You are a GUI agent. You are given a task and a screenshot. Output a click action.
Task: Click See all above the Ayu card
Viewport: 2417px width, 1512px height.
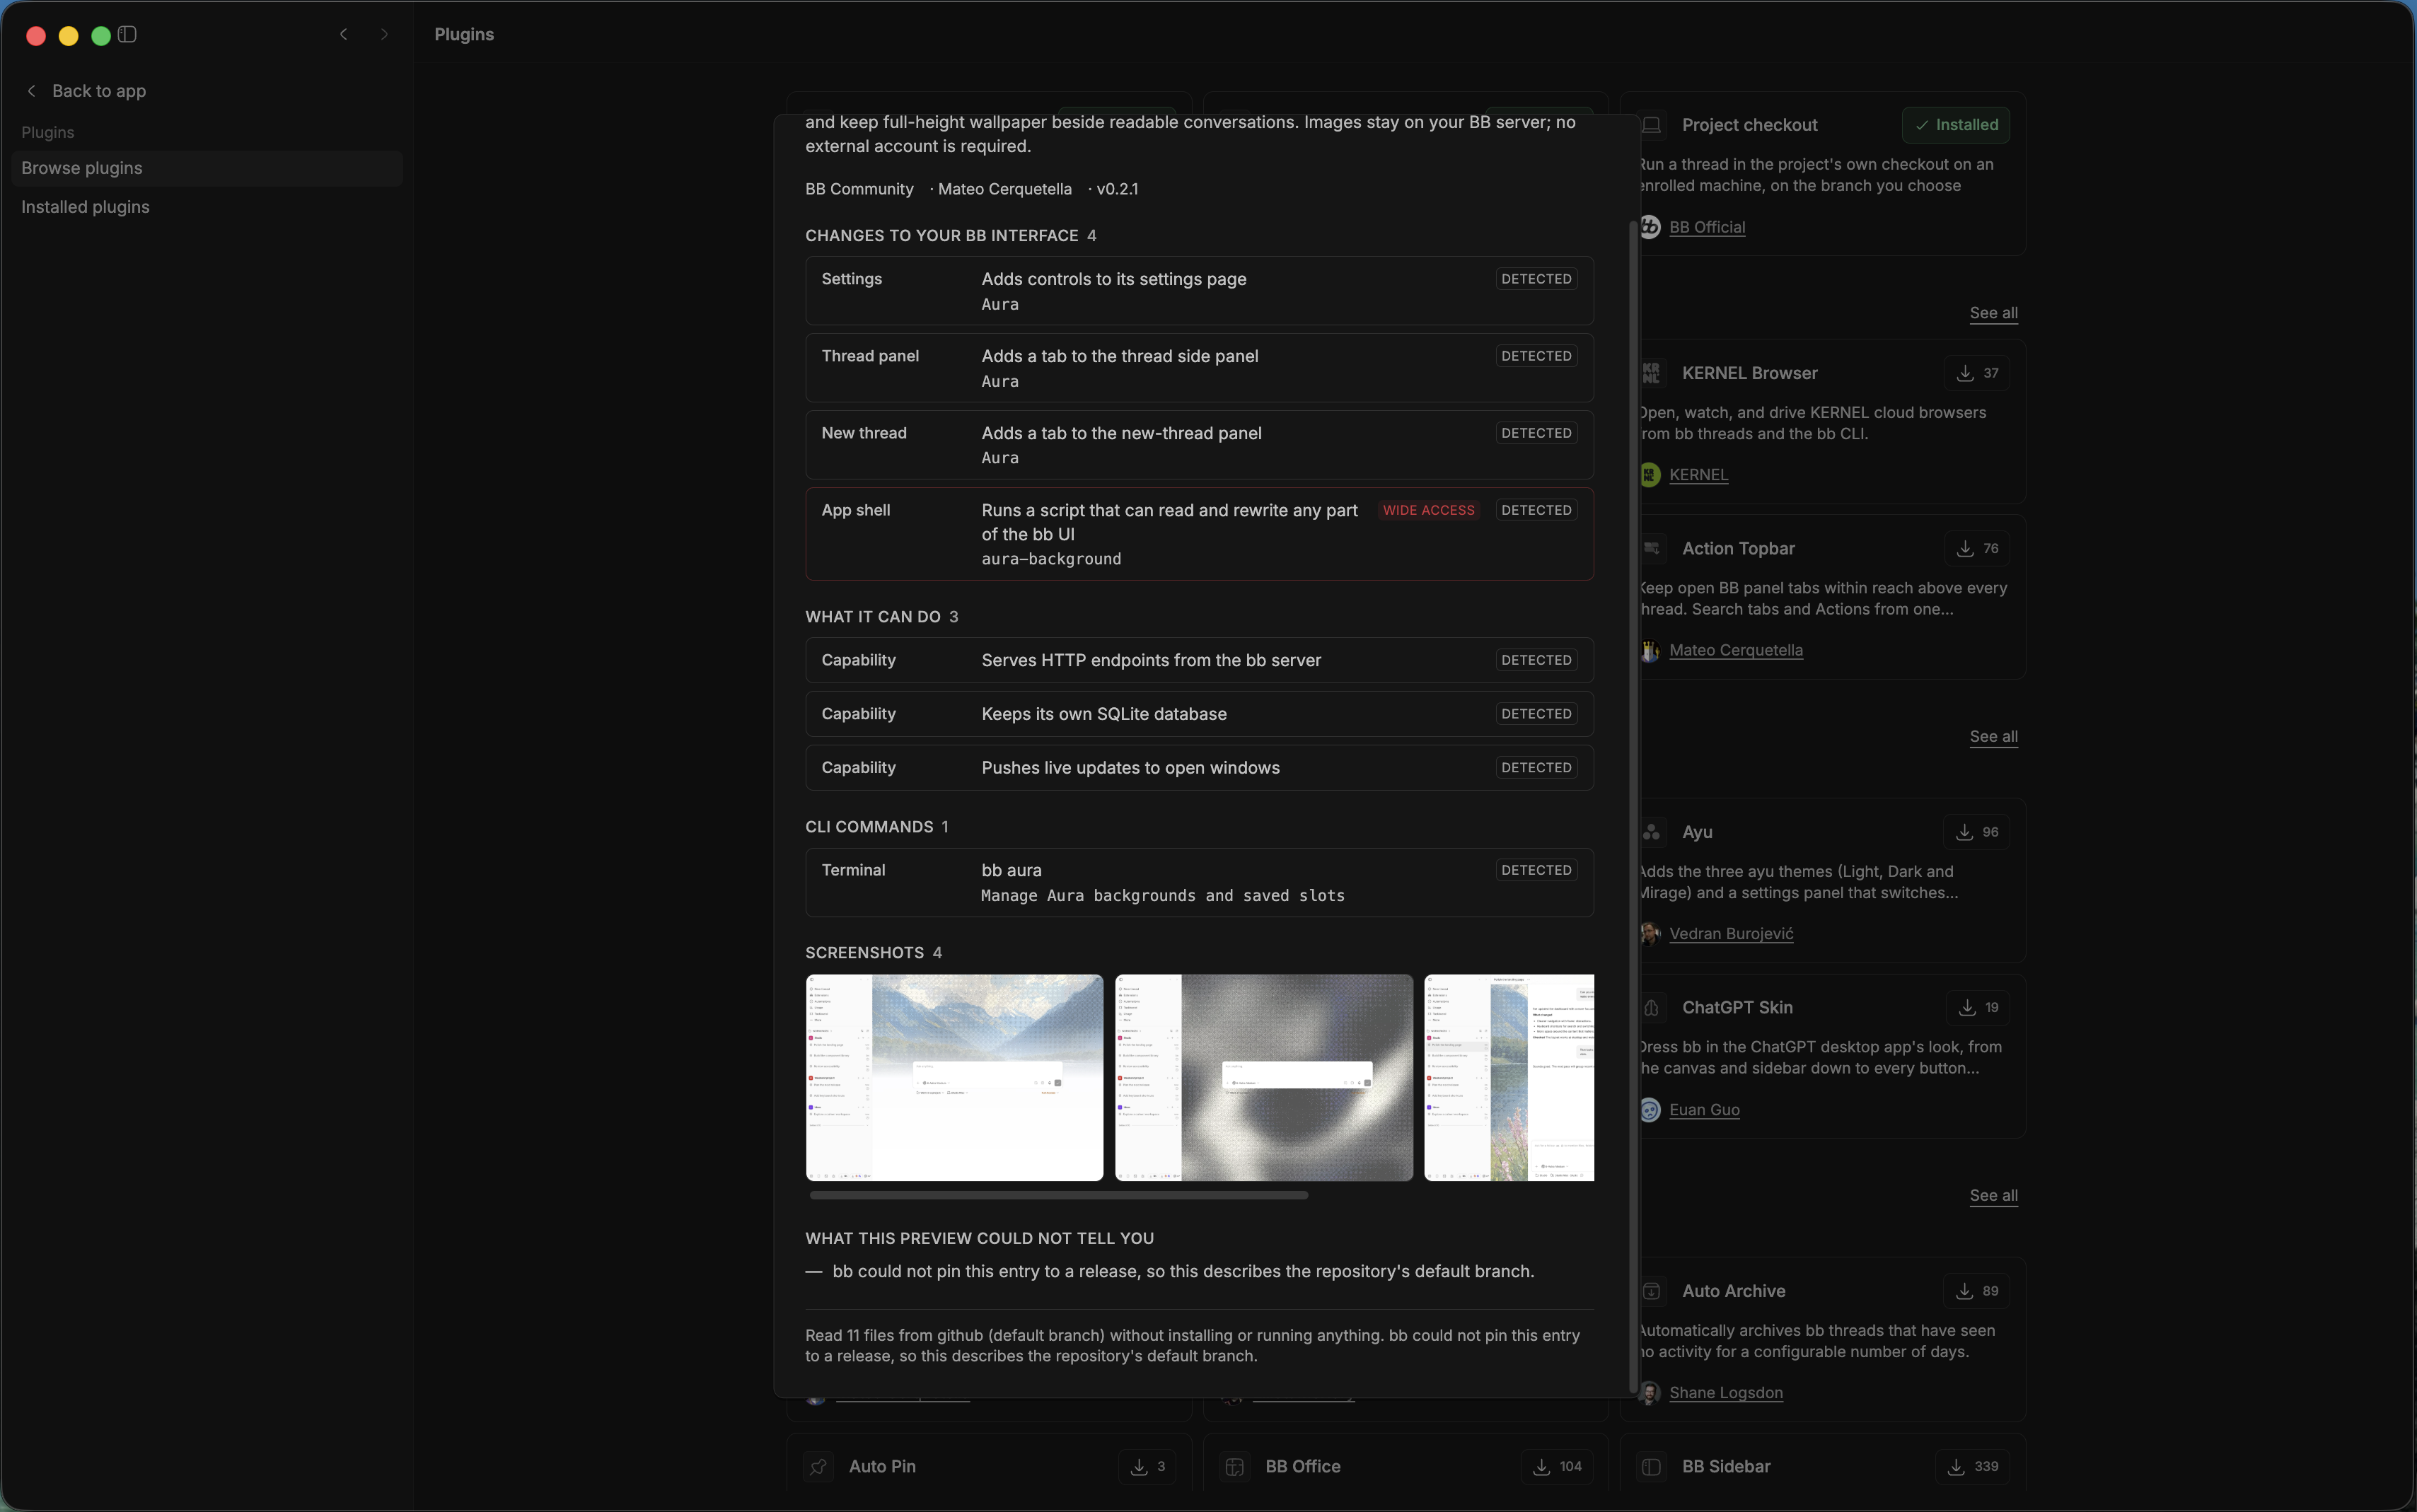pos(1993,737)
